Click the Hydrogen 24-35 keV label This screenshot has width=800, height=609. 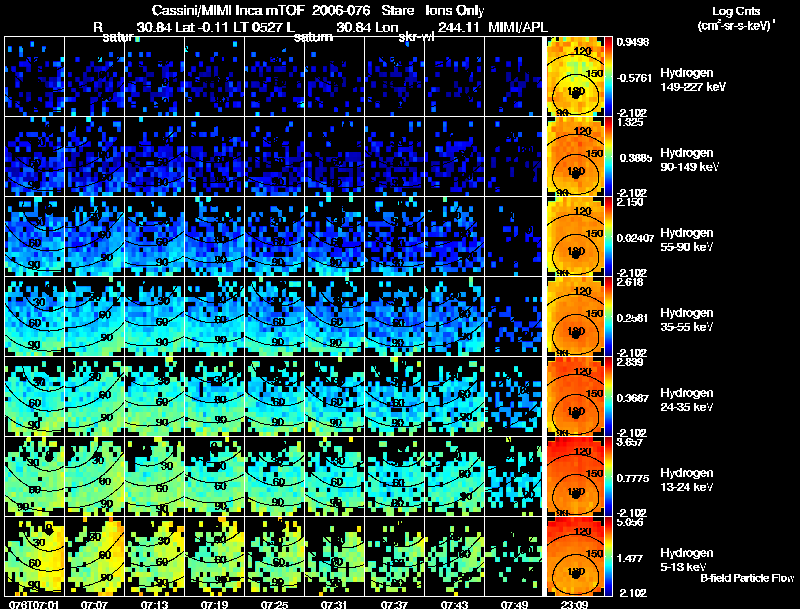point(687,400)
